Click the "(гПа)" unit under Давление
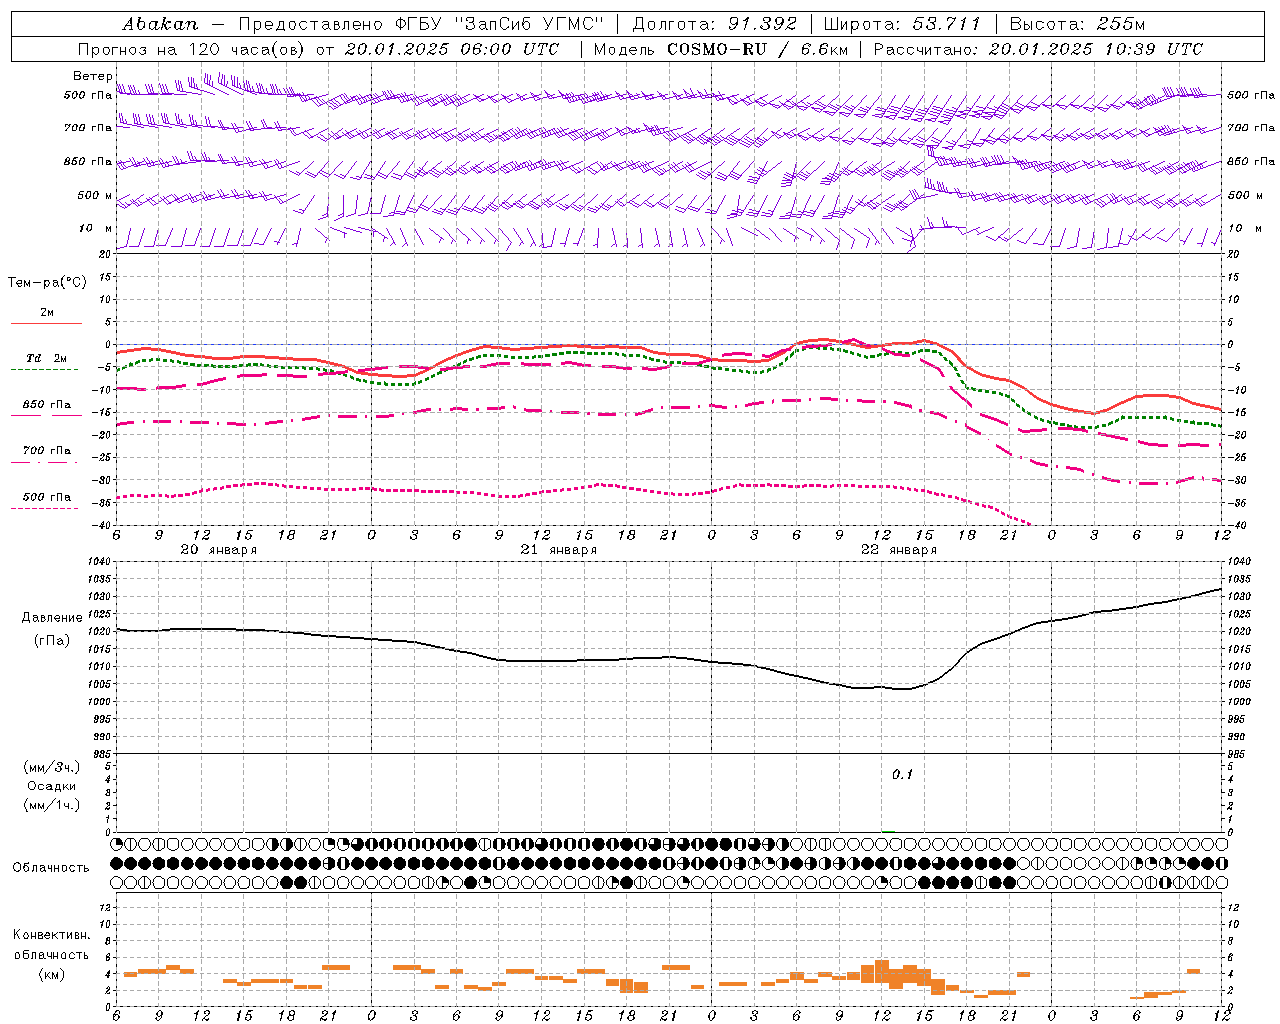 click(52, 641)
